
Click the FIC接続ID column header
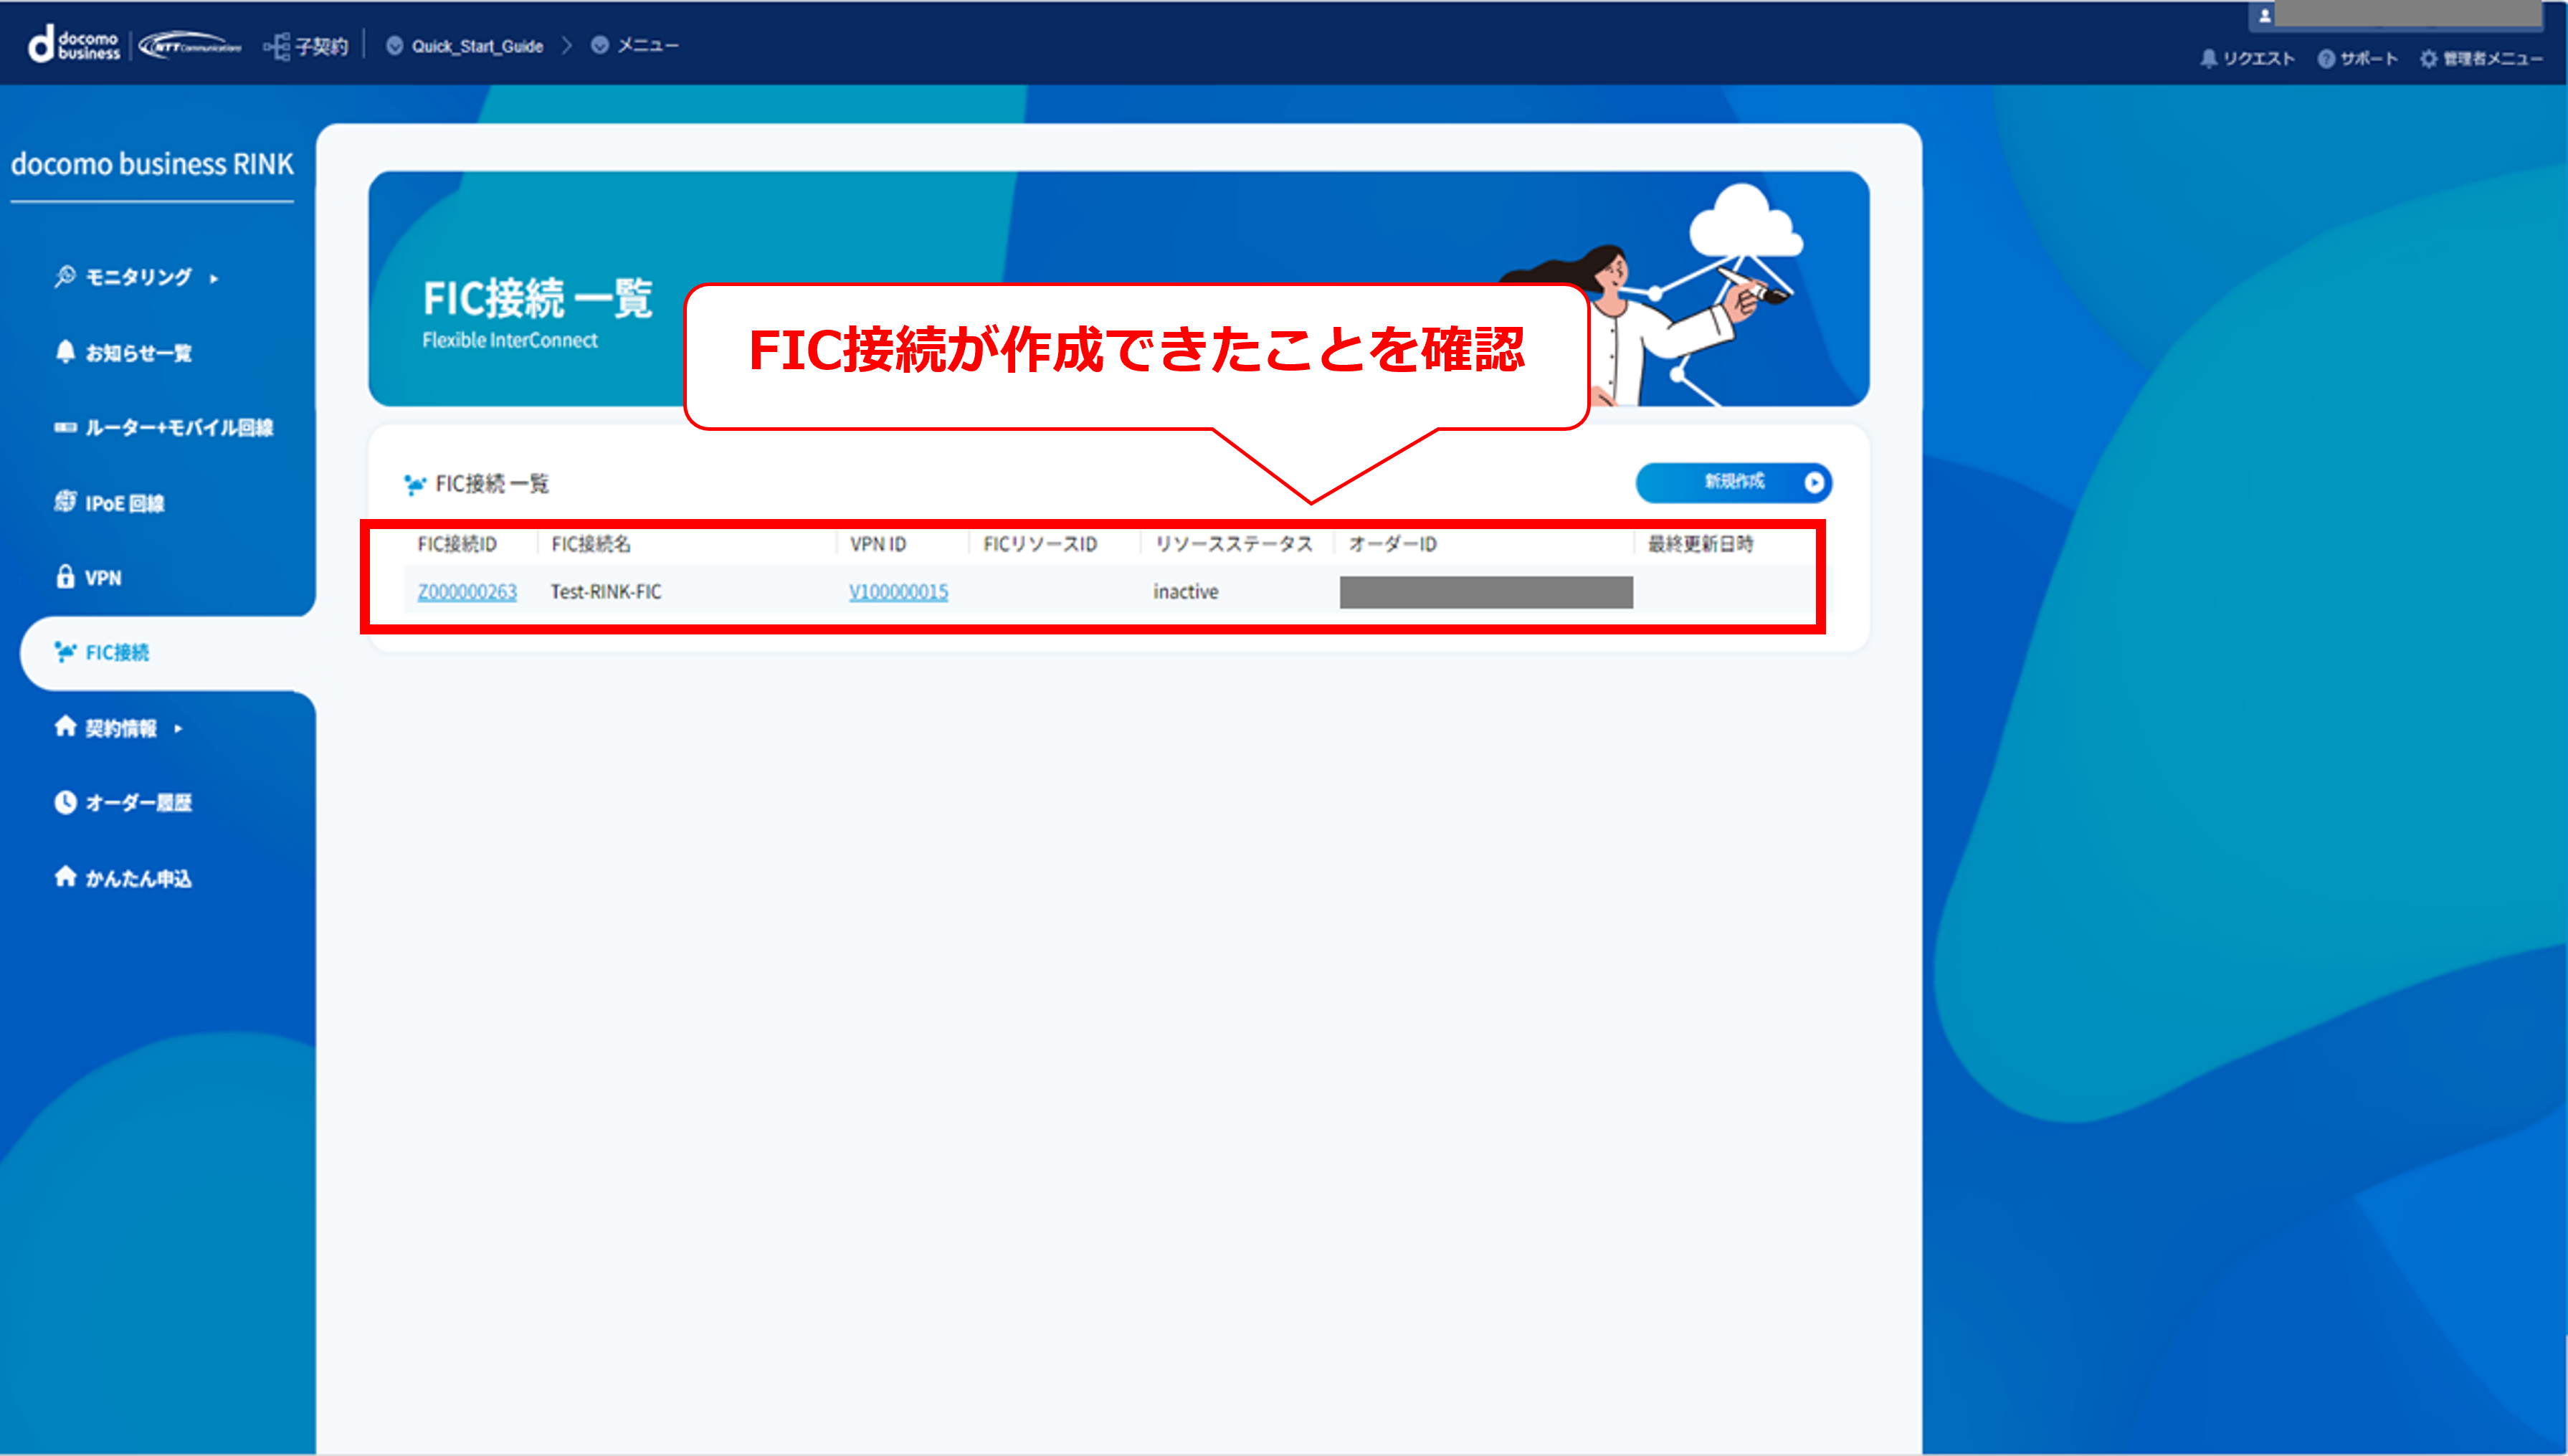pos(457,544)
